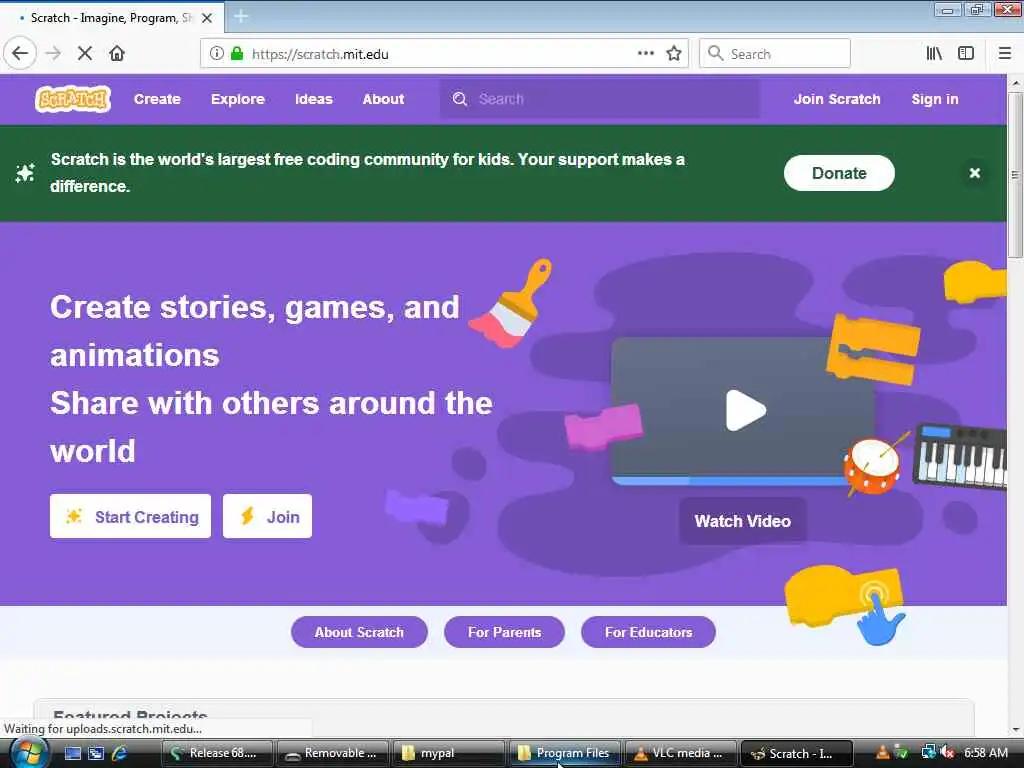1024x768 pixels.
Task: Click the scrollbar up arrow
Action: coord(1016,83)
